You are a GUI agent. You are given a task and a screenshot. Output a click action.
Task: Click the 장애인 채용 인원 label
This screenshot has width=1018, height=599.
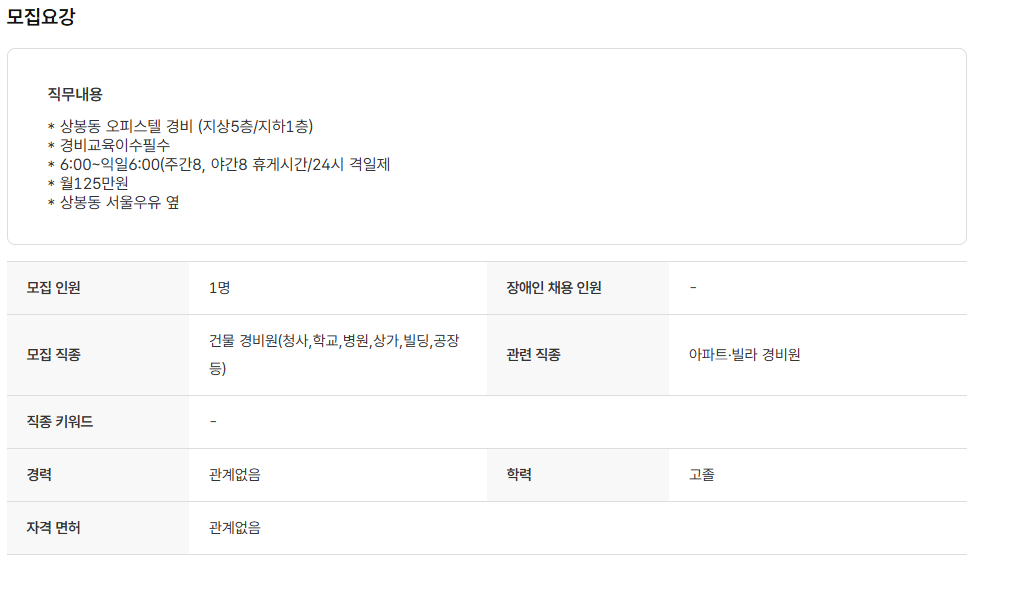click(554, 288)
